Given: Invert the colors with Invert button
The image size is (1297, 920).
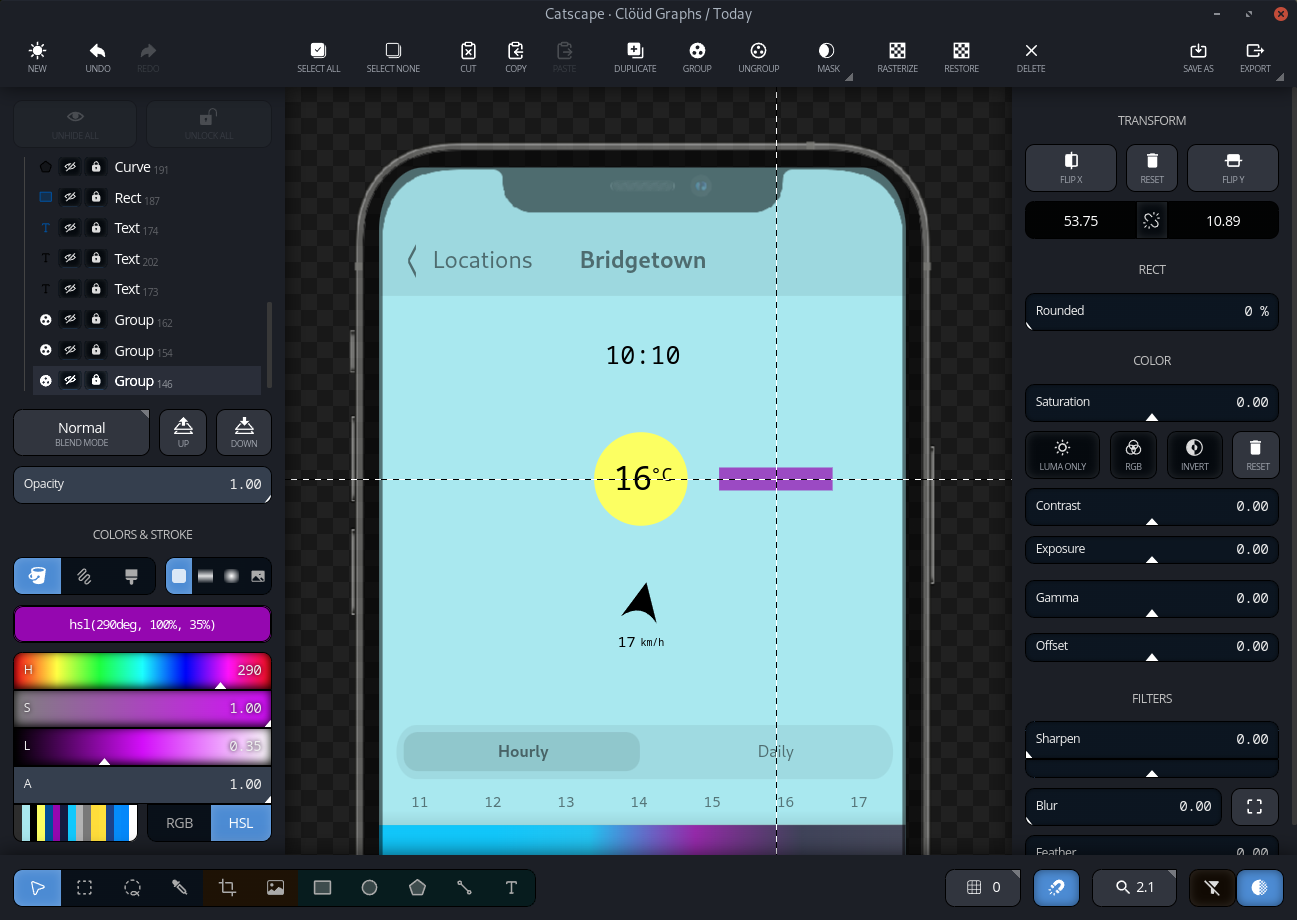Looking at the screenshot, I should [x=1194, y=455].
